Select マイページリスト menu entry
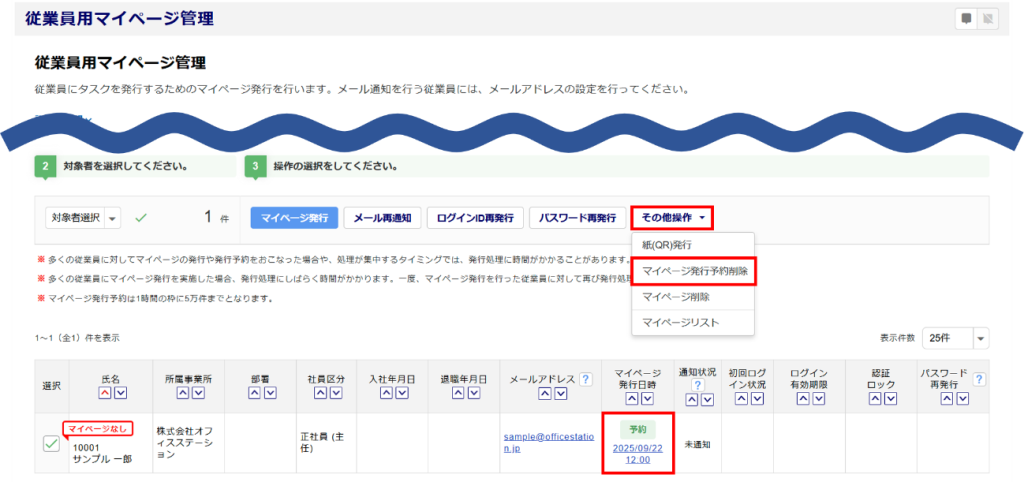Image resolution: width=1024 pixels, height=482 pixels. click(x=680, y=322)
